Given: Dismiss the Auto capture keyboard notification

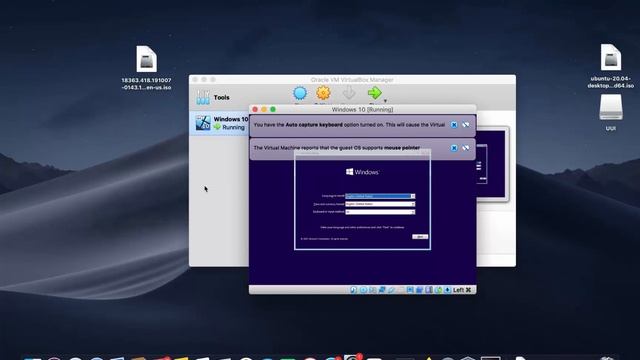Looking at the screenshot, I should [454, 125].
